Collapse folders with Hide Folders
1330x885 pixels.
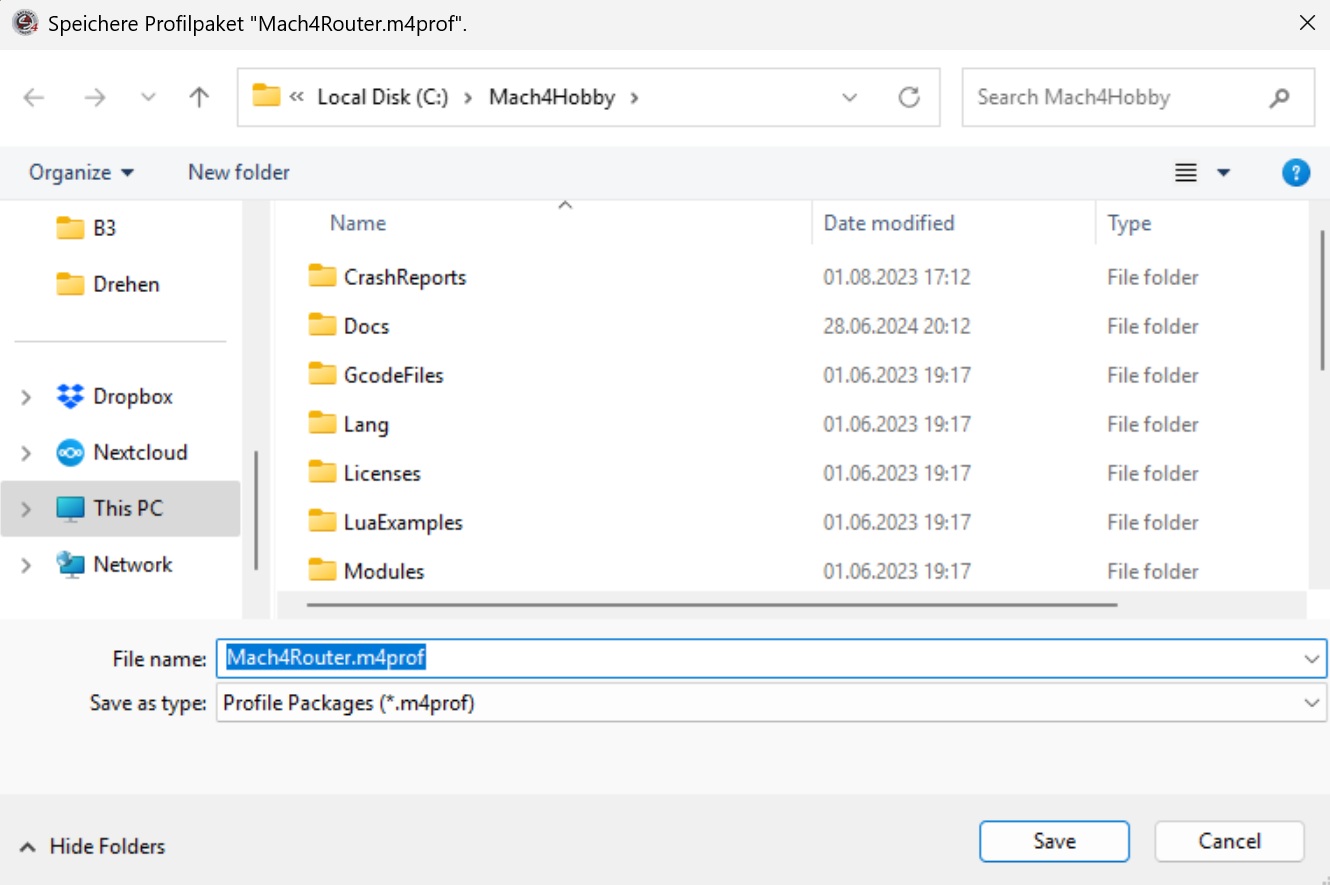(x=92, y=846)
